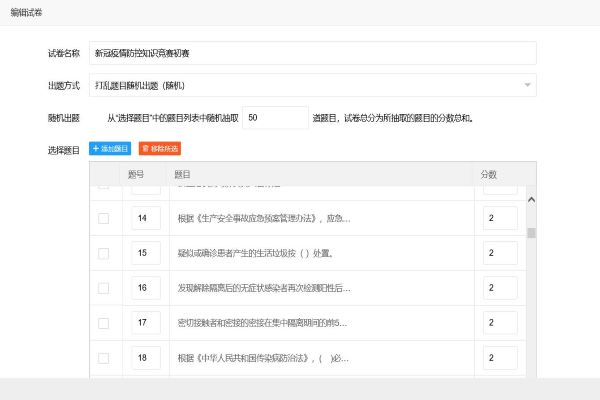Enable the checkbox for question 18
The image size is (600, 400).
tap(103, 357)
